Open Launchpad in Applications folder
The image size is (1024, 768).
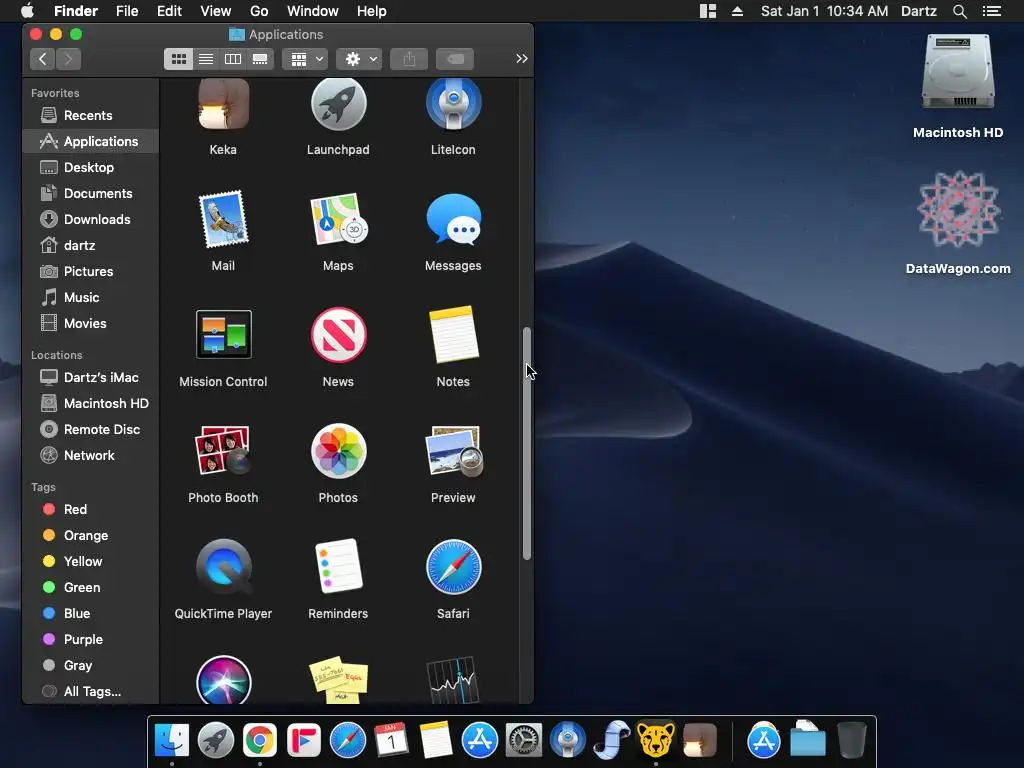338,104
